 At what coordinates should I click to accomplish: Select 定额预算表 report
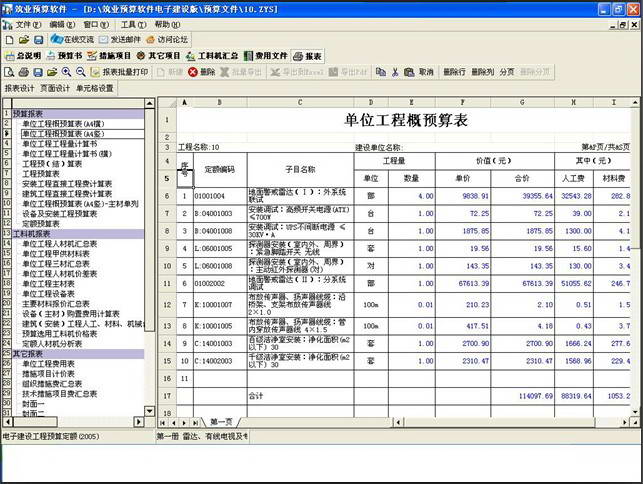coord(41,224)
